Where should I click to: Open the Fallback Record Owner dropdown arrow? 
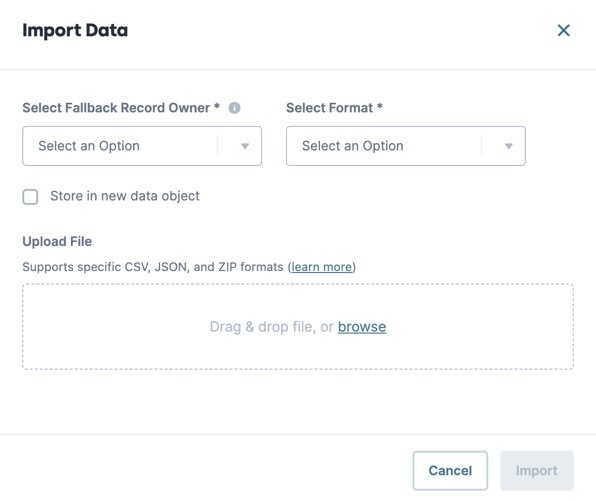(245, 146)
